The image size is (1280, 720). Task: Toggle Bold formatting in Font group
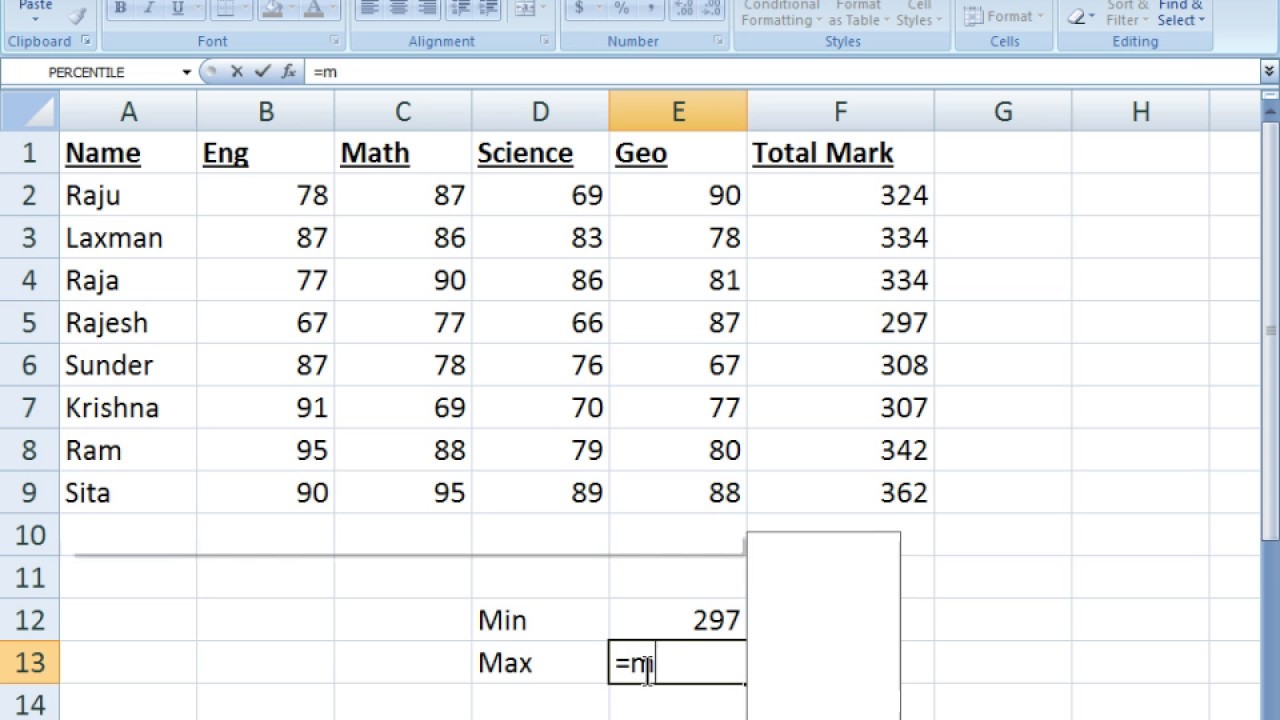coord(120,9)
